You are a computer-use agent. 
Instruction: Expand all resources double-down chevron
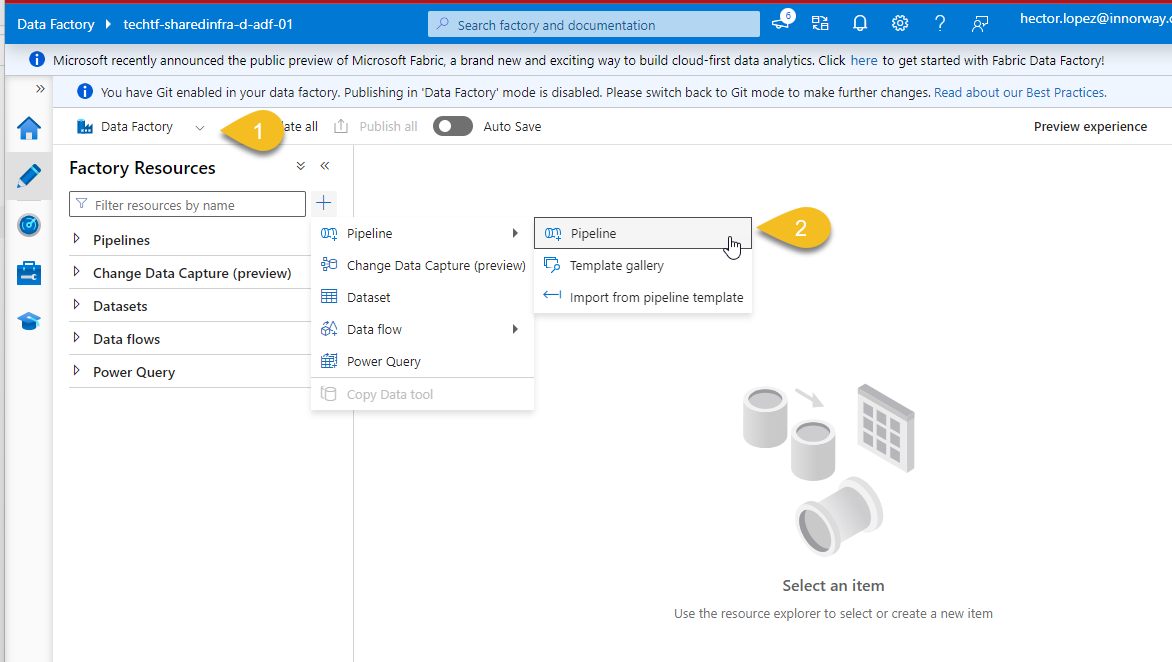click(300, 166)
